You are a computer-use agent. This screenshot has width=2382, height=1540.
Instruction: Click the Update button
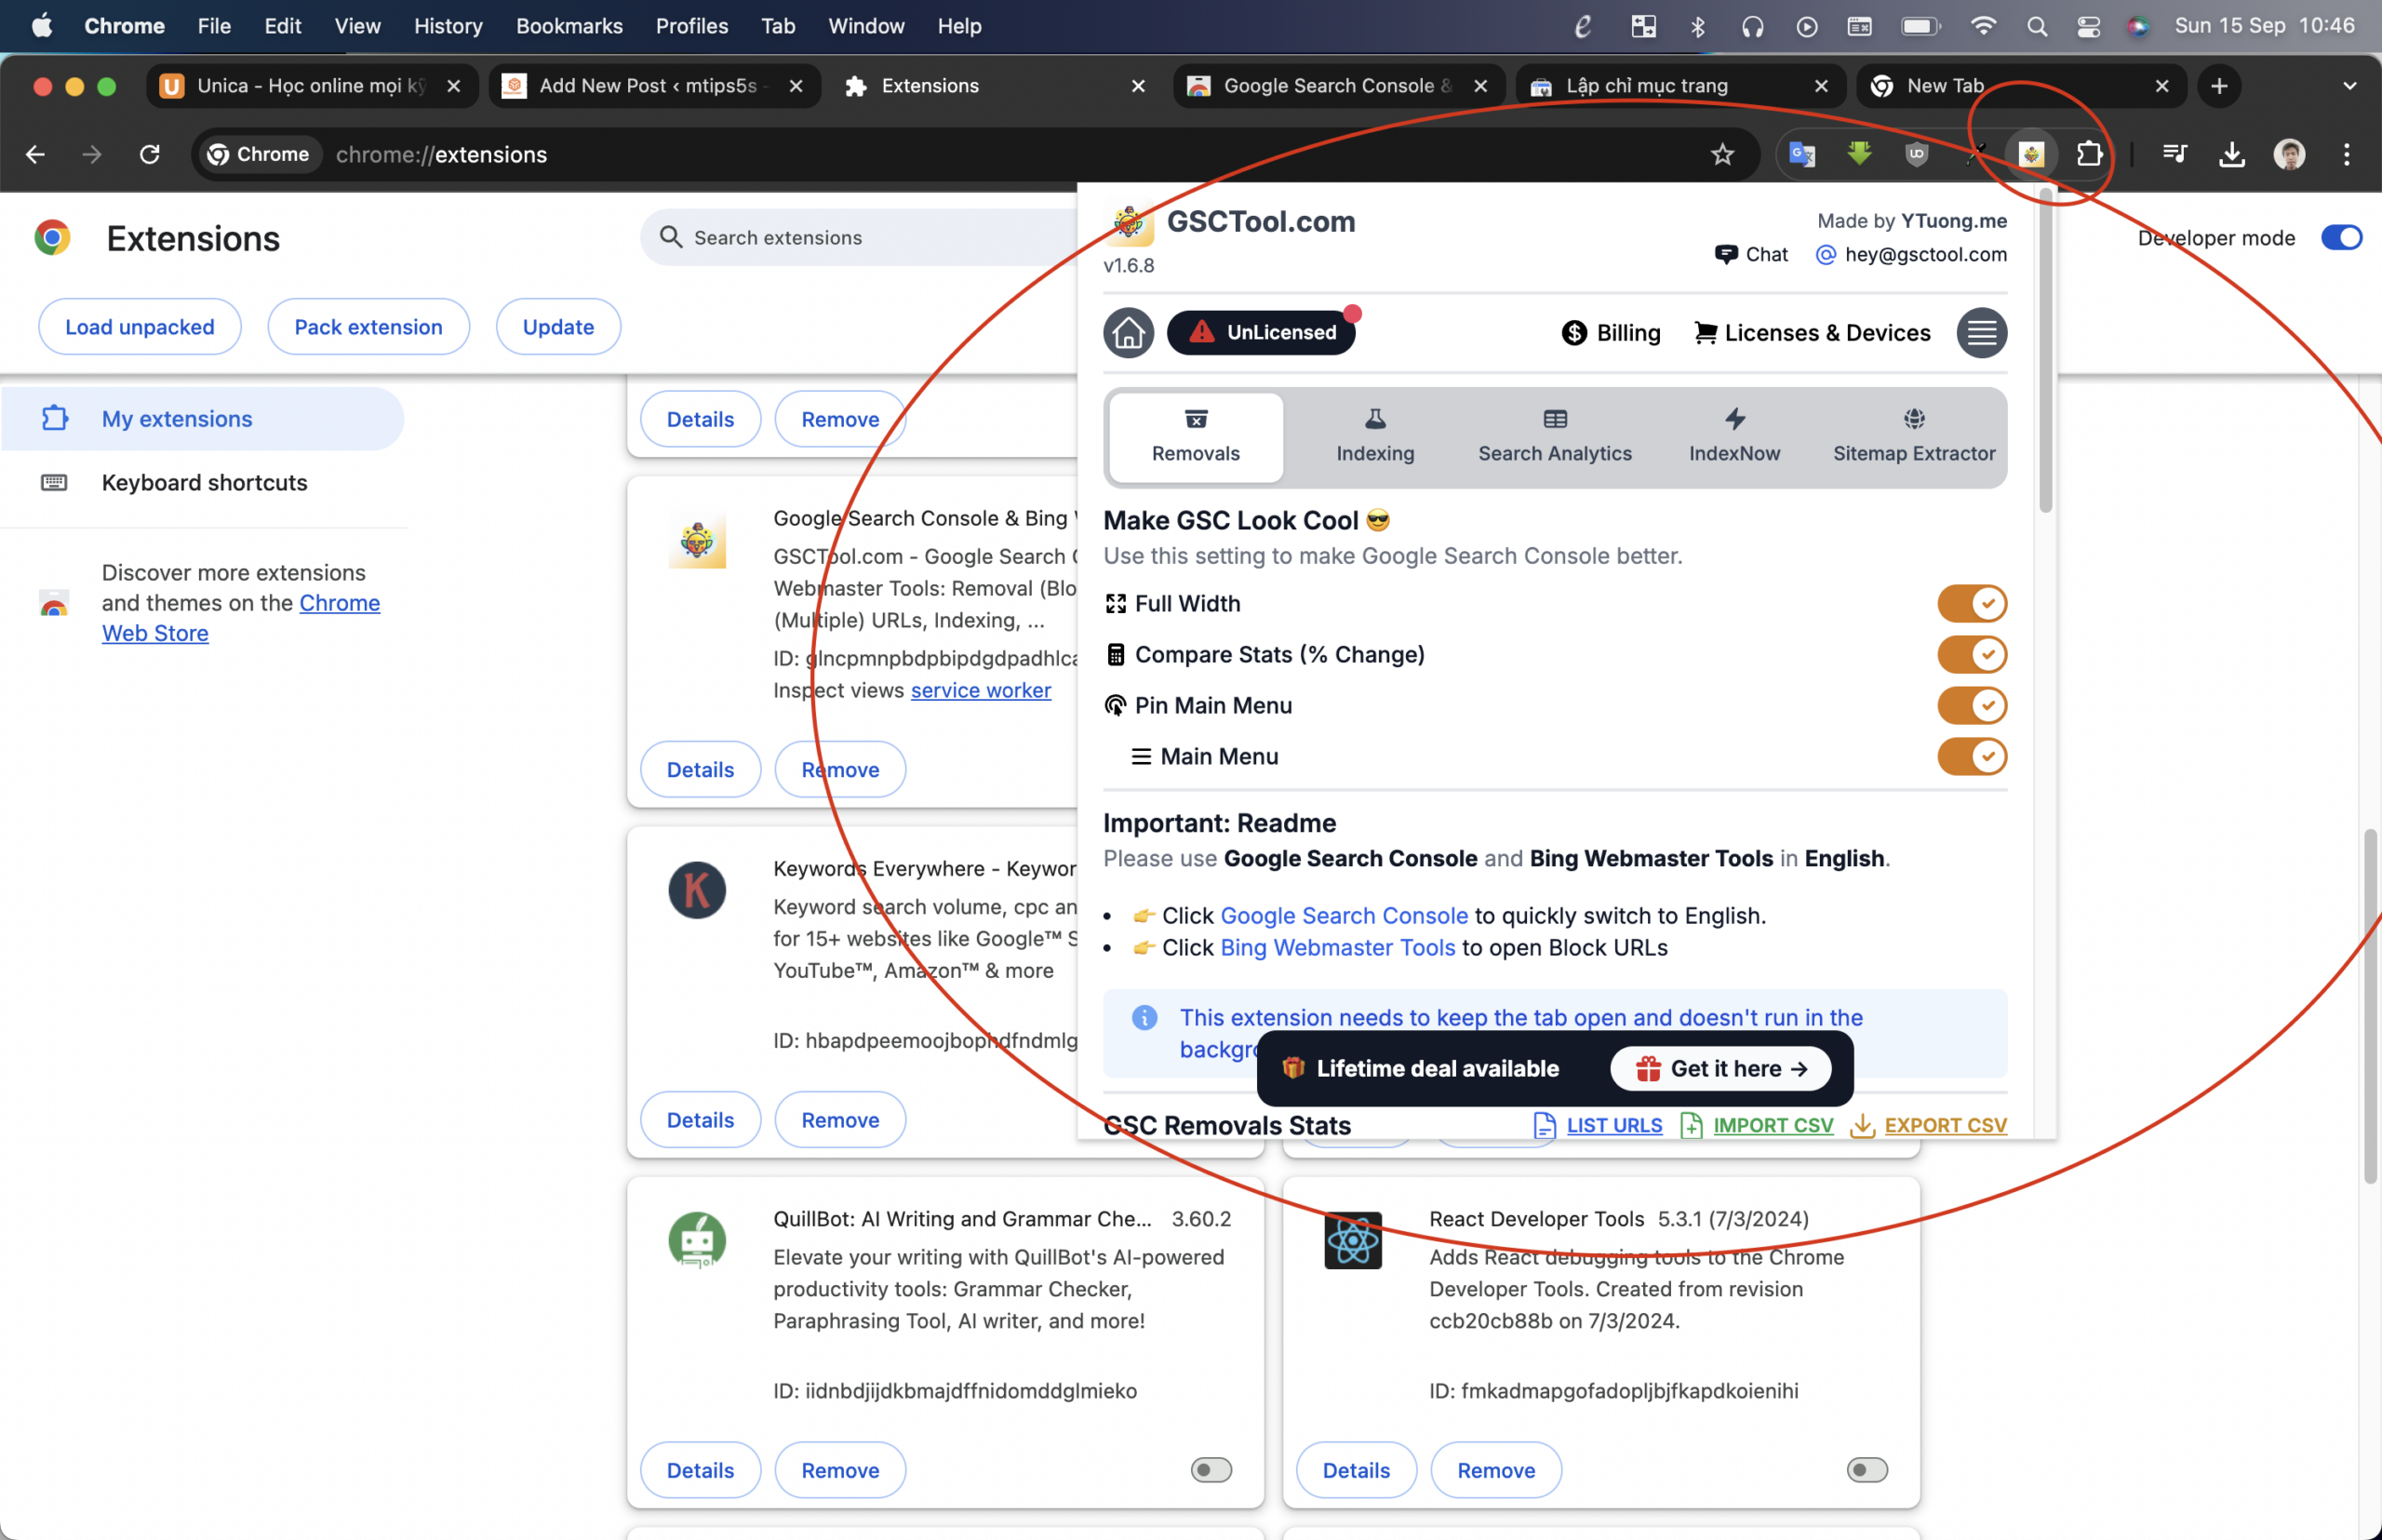click(x=558, y=327)
